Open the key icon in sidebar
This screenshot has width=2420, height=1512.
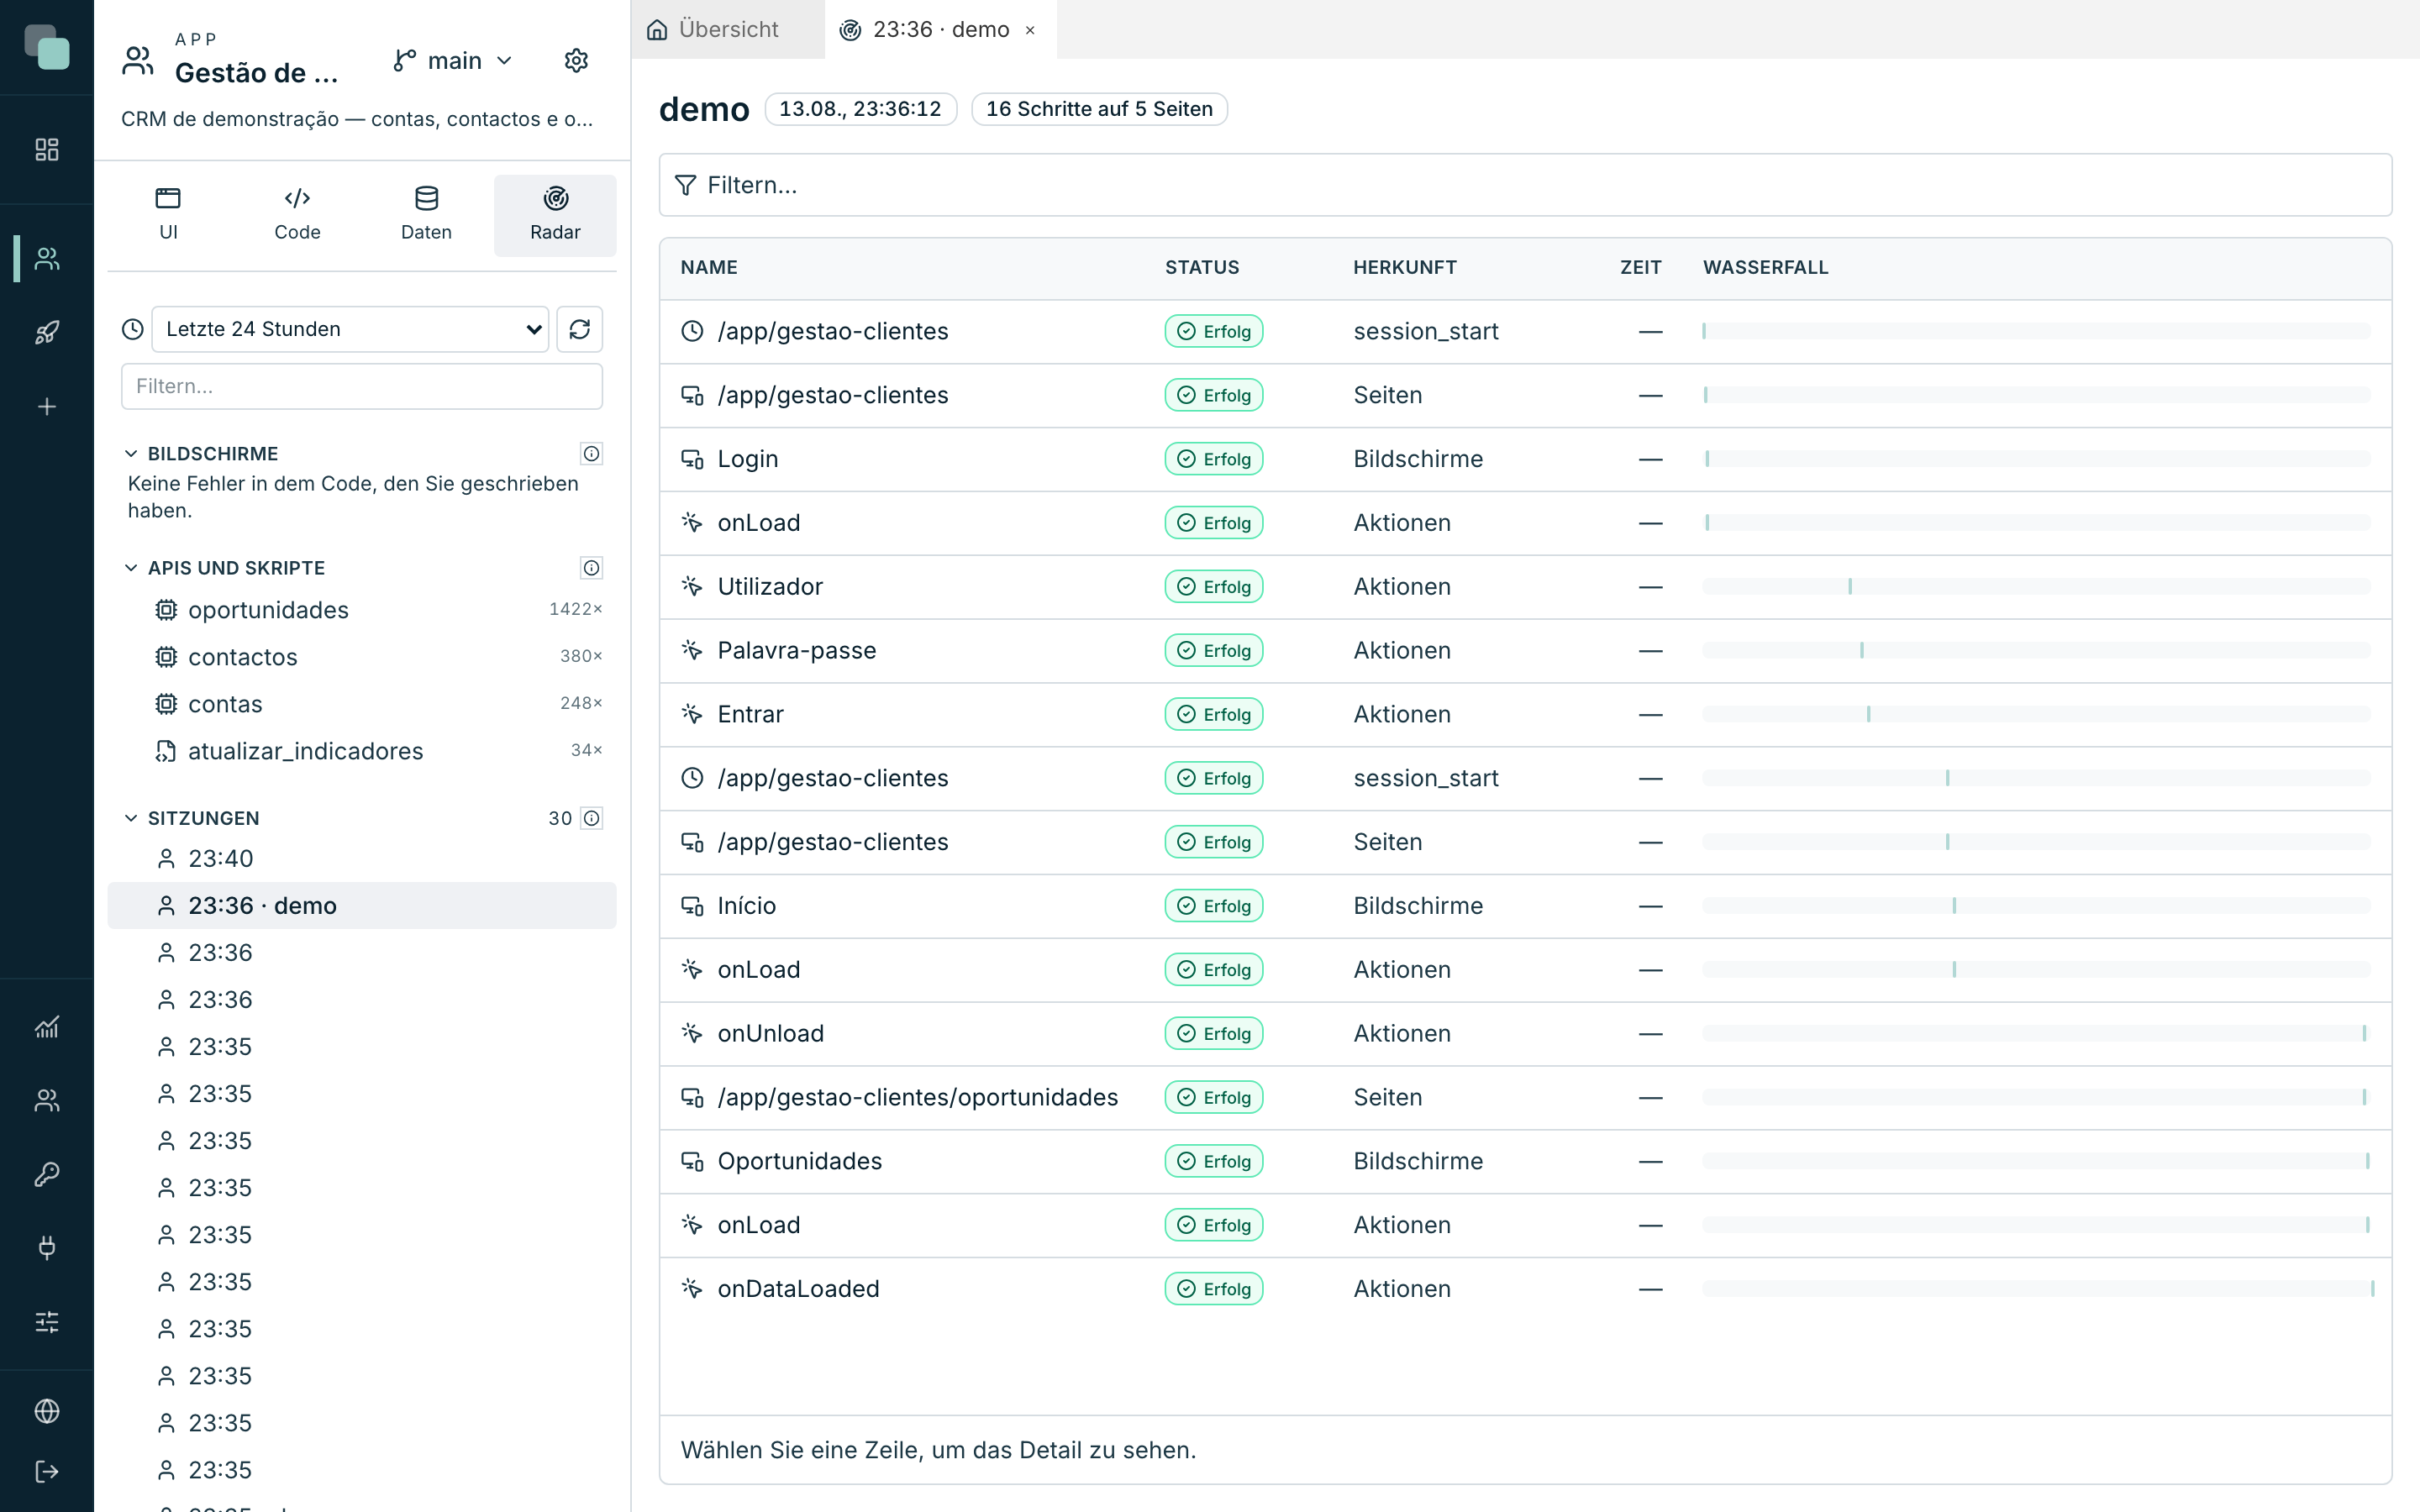[47, 1174]
